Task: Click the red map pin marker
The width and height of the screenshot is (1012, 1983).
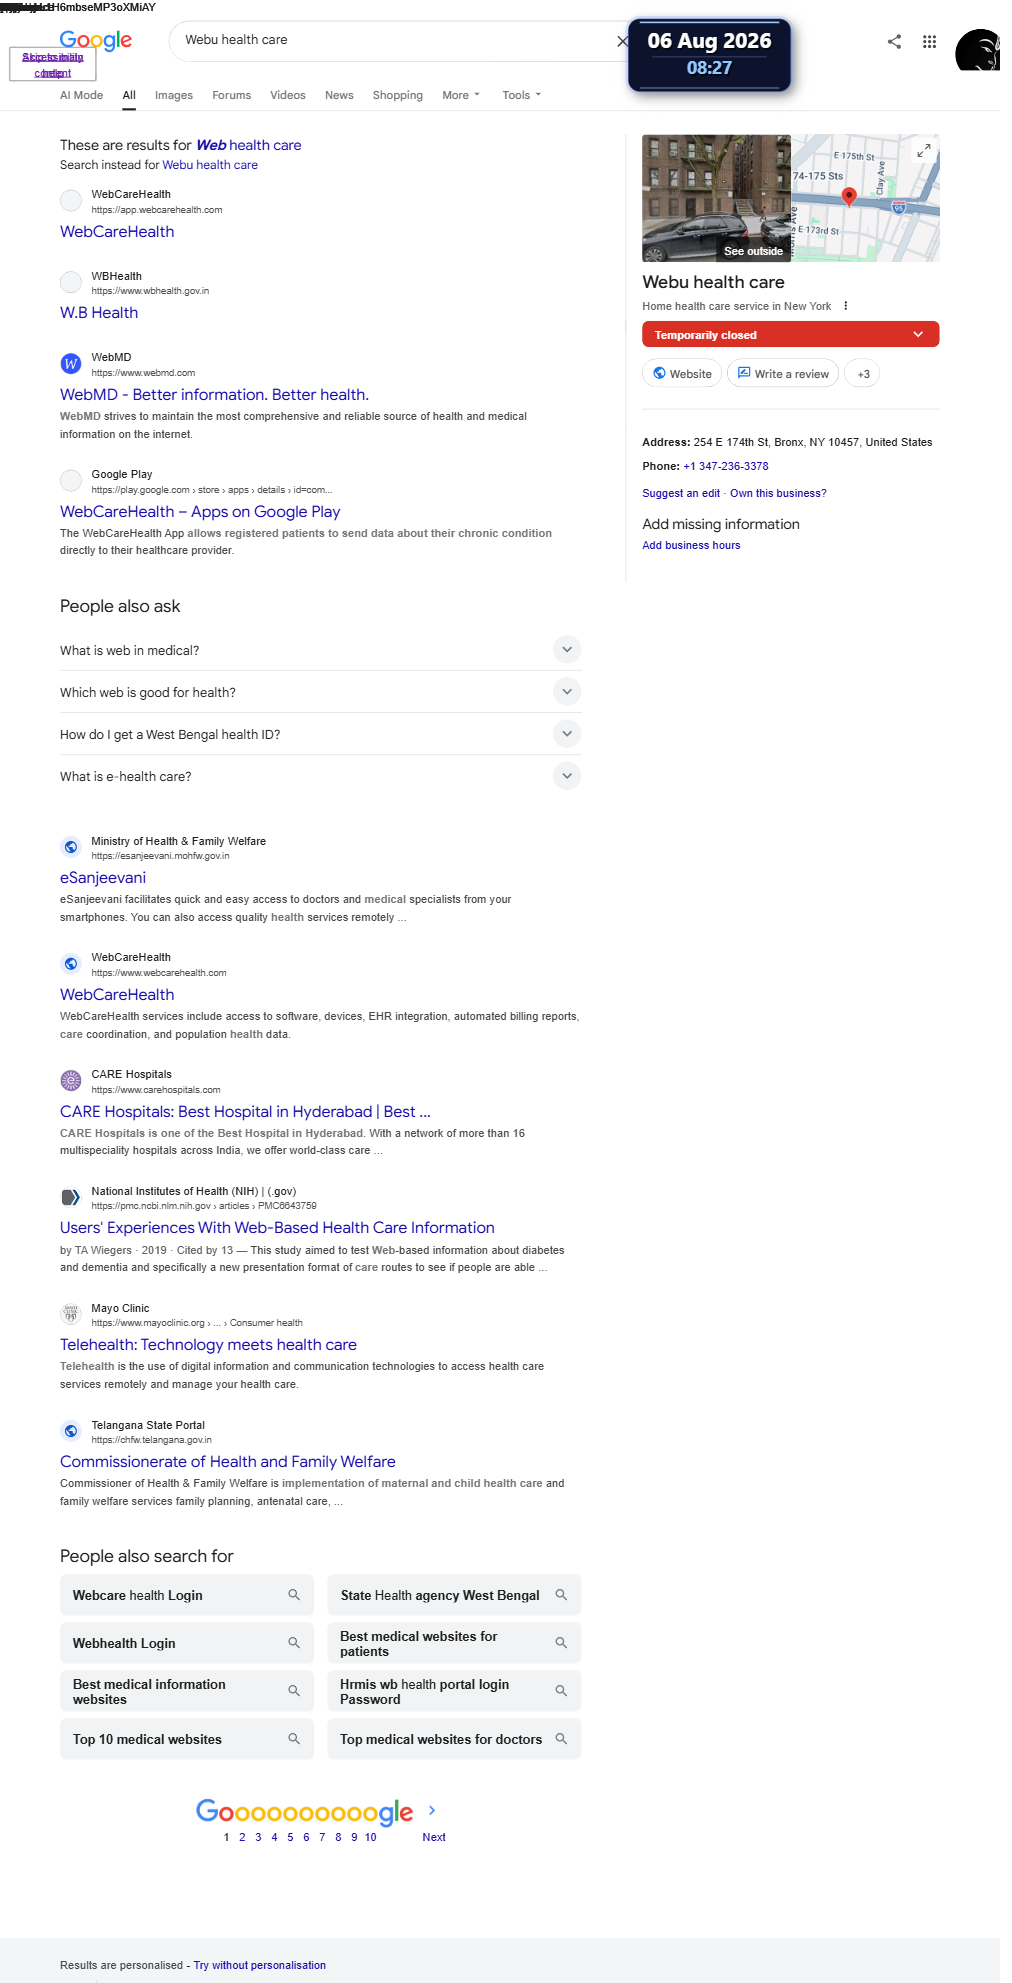Action: [x=849, y=196]
